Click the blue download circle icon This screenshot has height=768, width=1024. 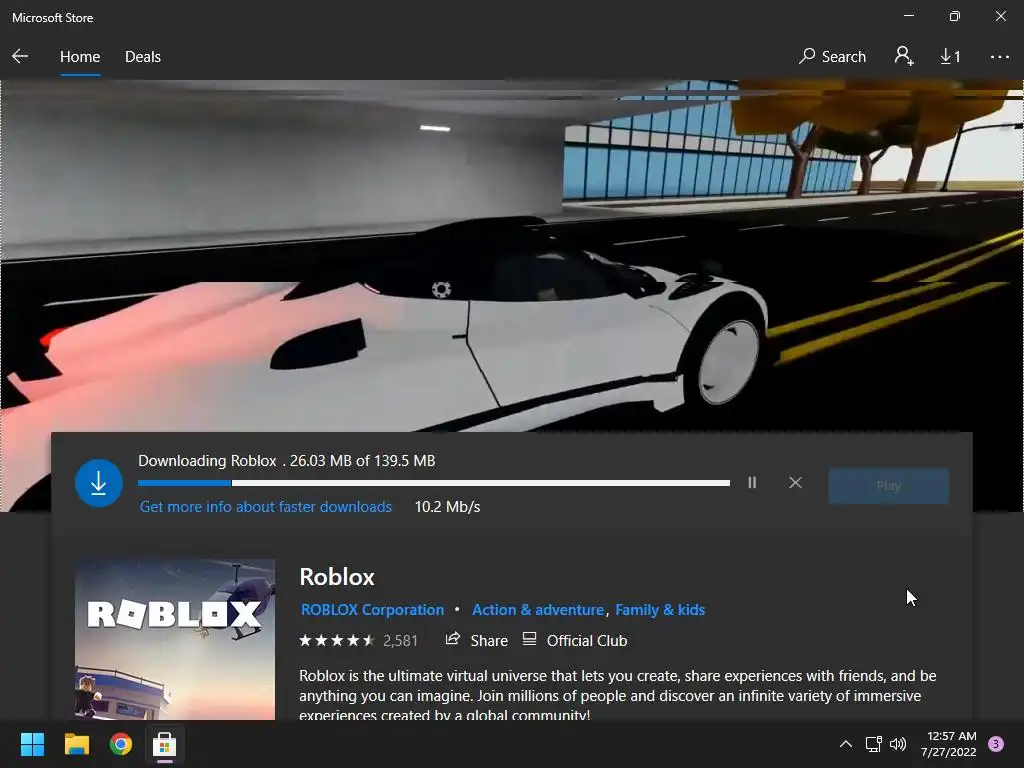[x=99, y=483]
